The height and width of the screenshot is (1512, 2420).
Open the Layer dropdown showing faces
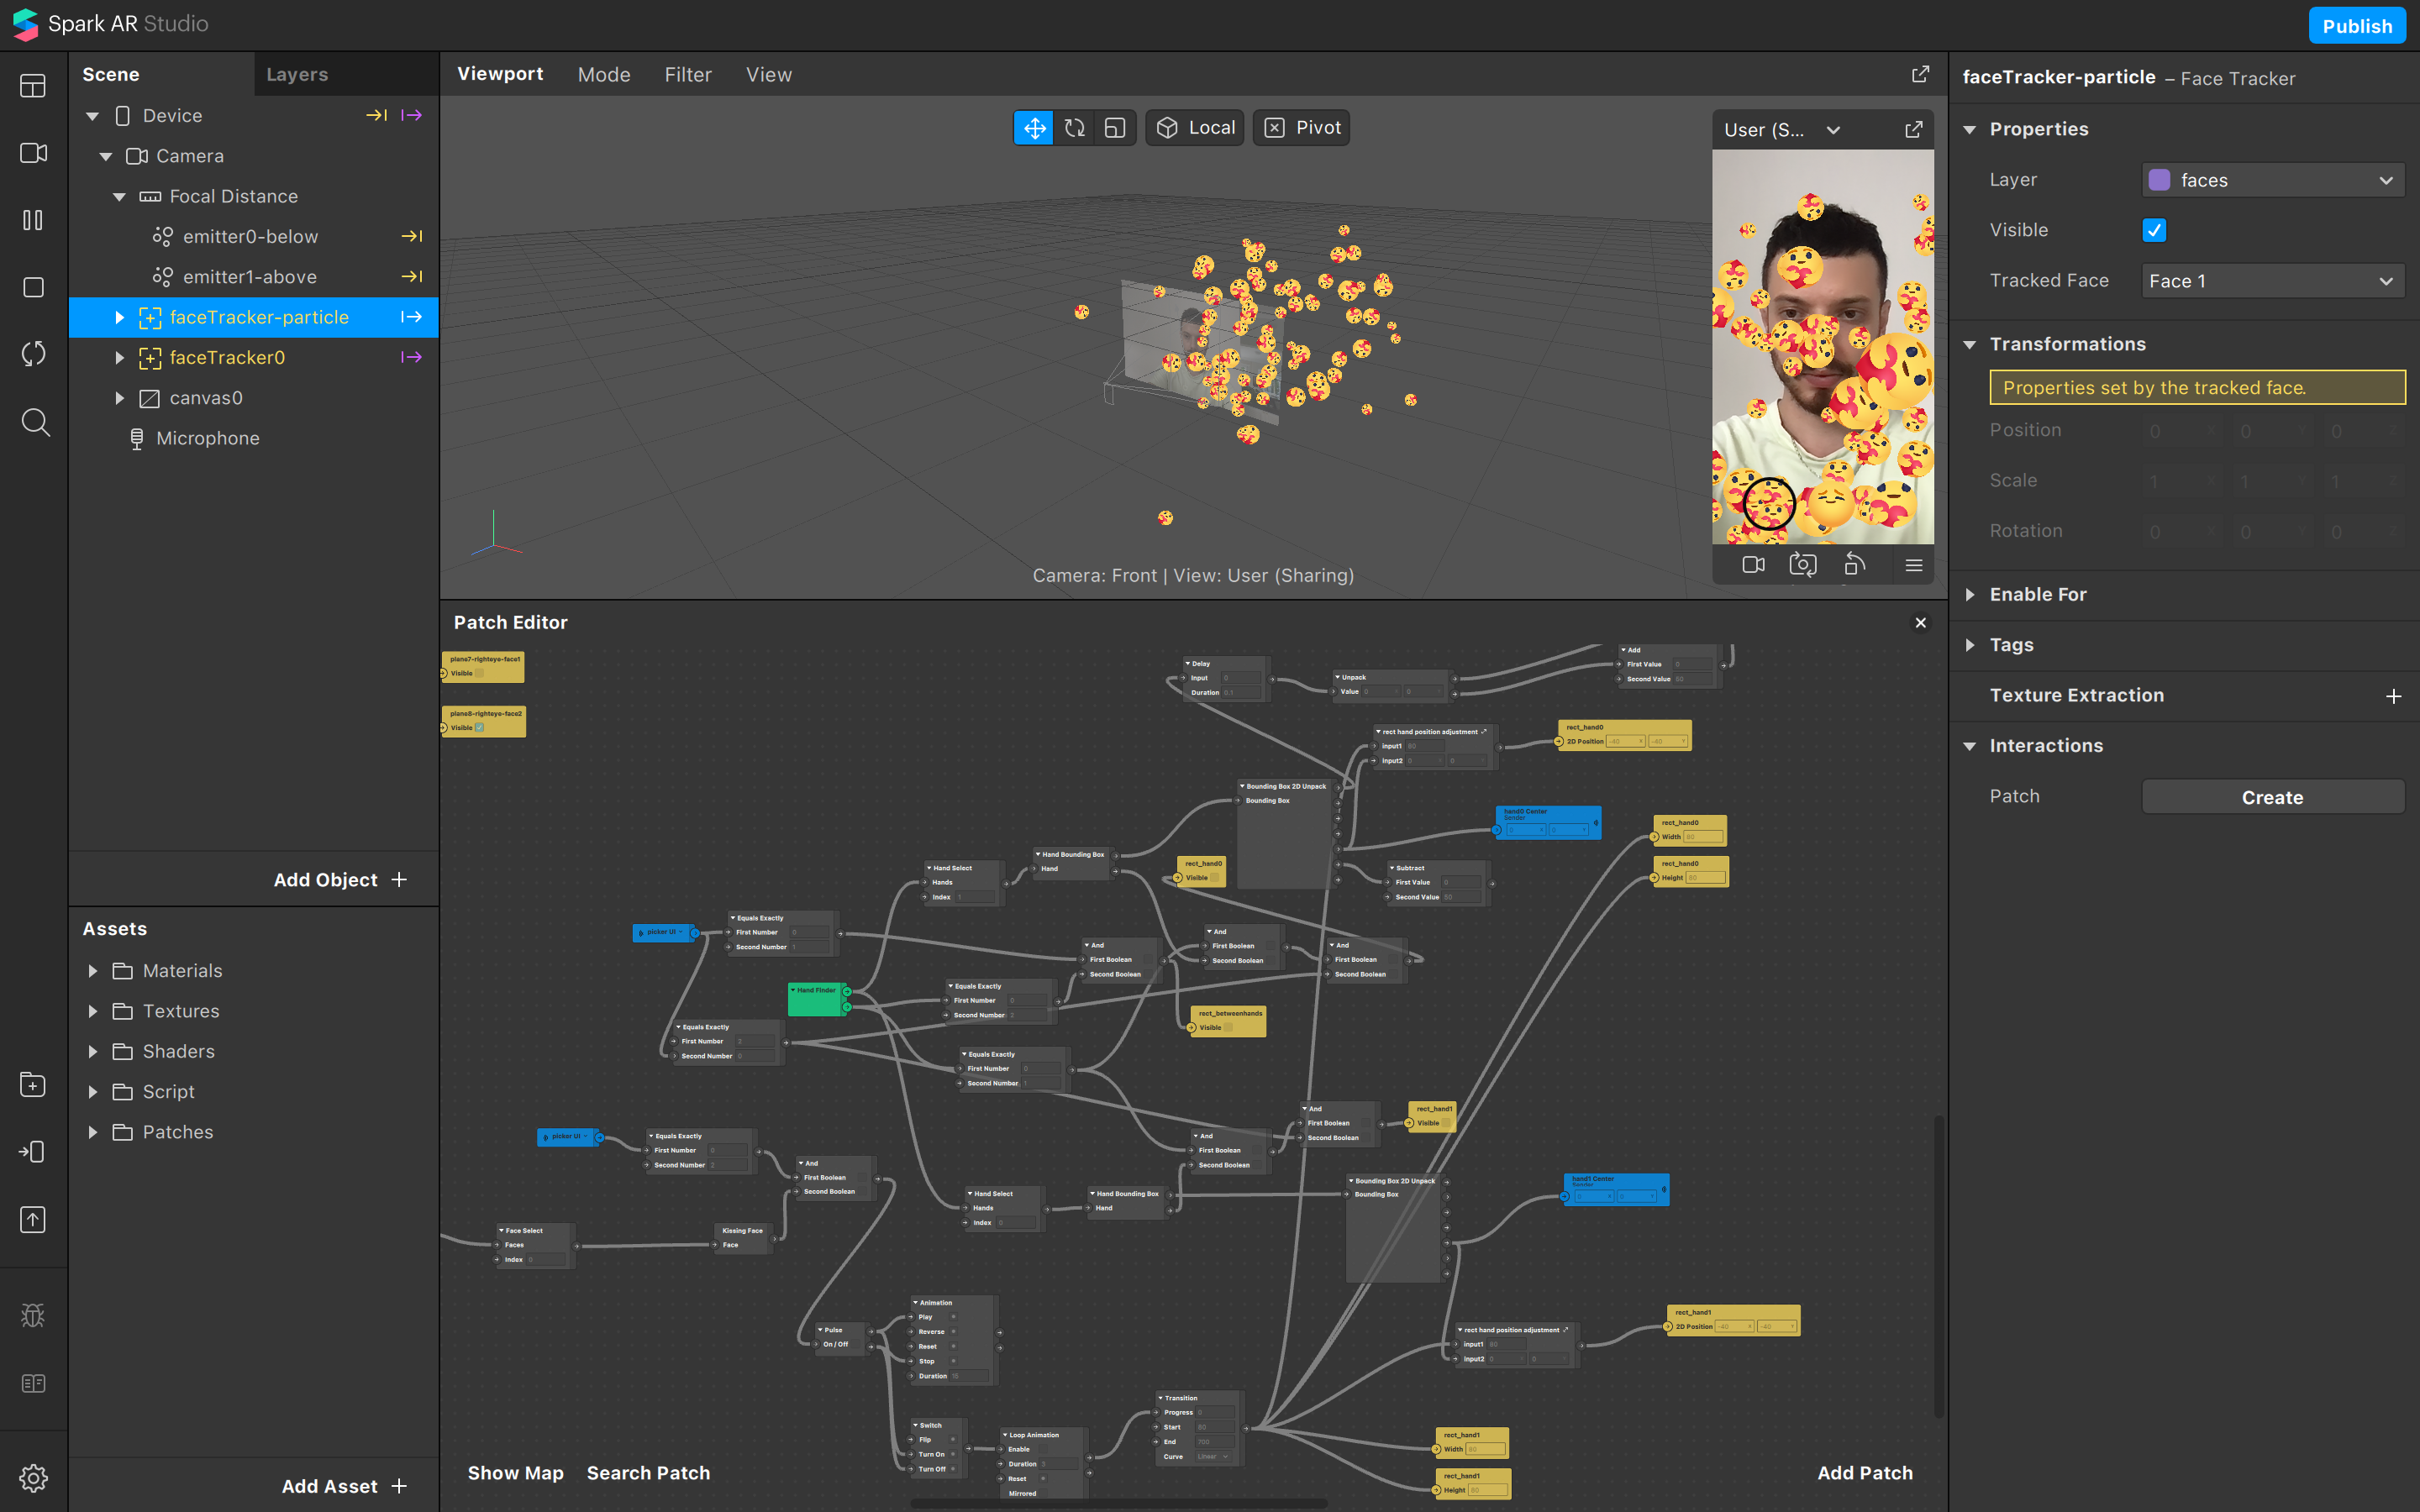[2272, 180]
